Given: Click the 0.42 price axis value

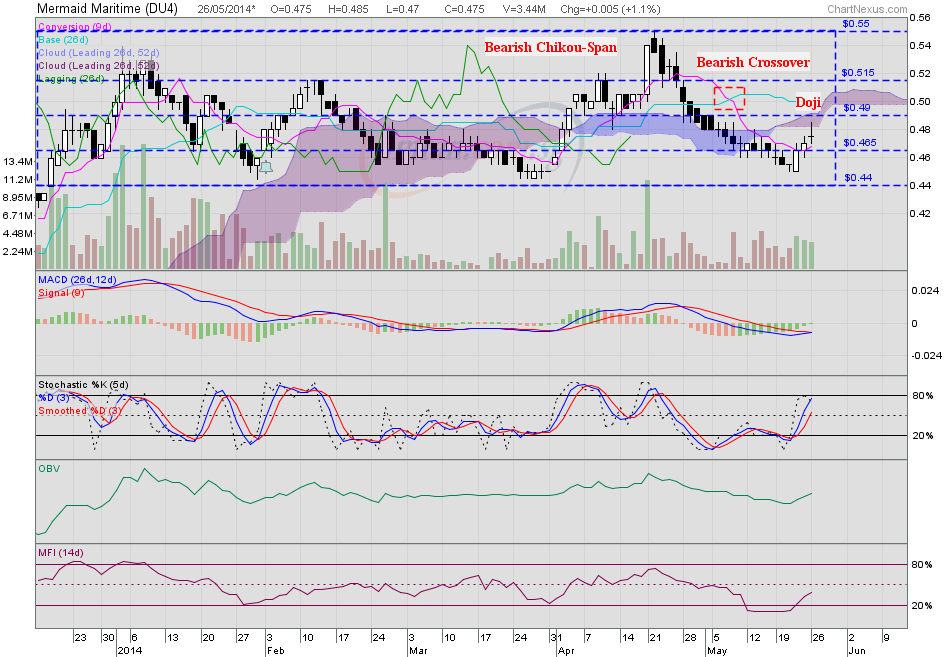Looking at the screenshot, I should click(x=920, y=213).
